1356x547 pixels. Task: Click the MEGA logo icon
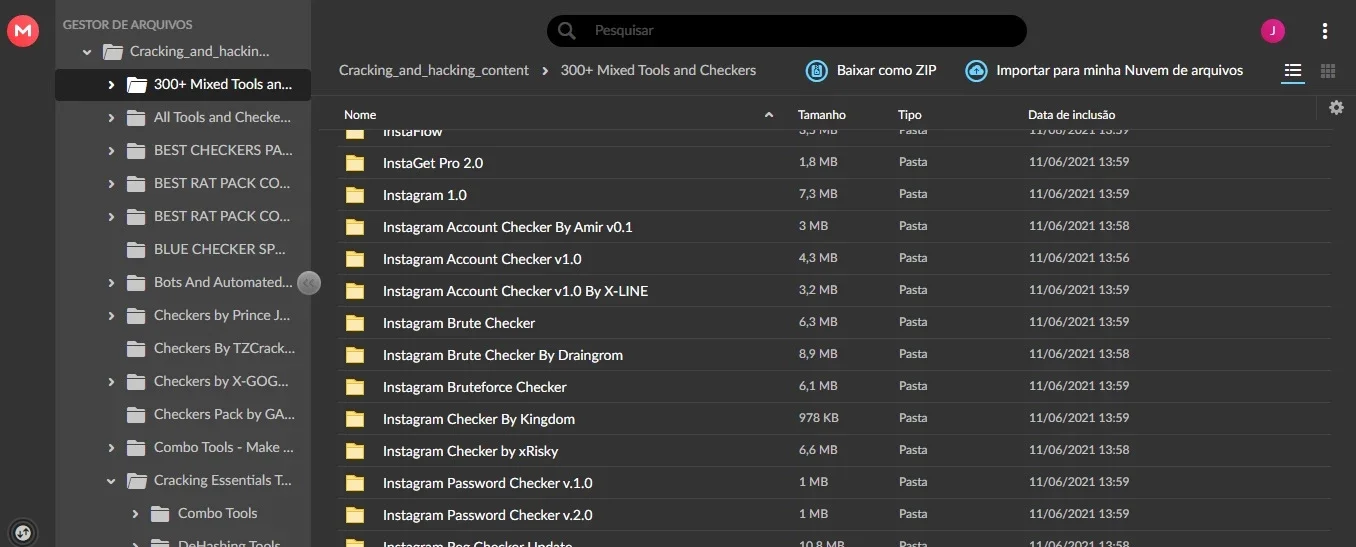coord(22,31)
